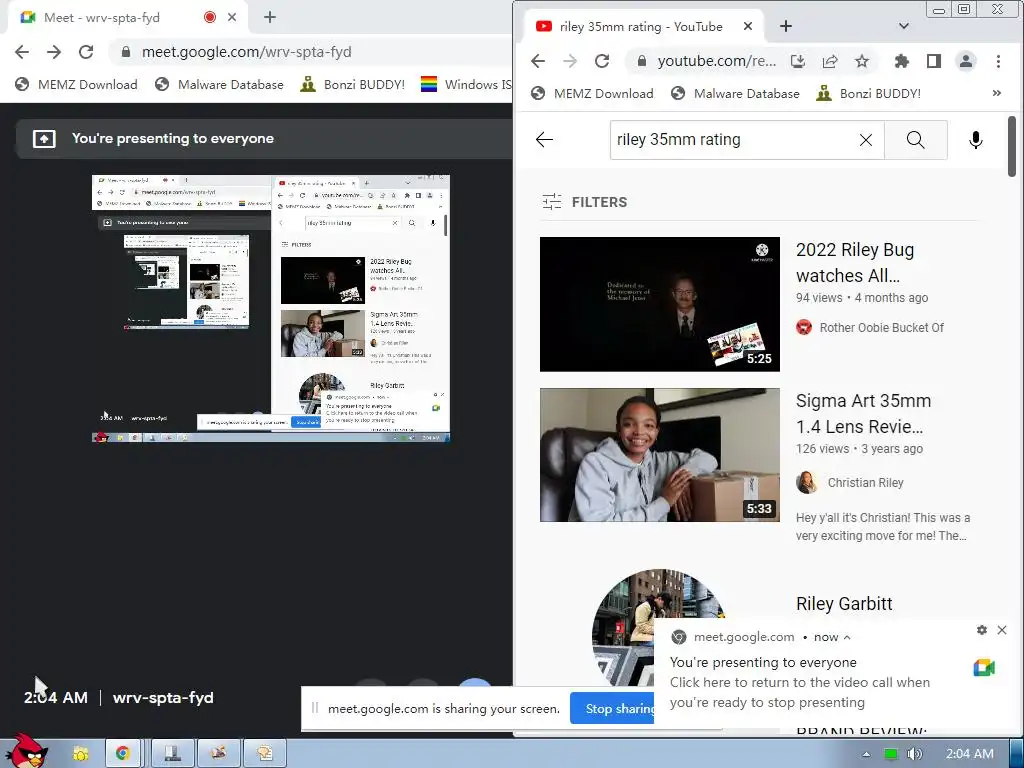Click the wrv-spta-fyd meeting code

163,697
